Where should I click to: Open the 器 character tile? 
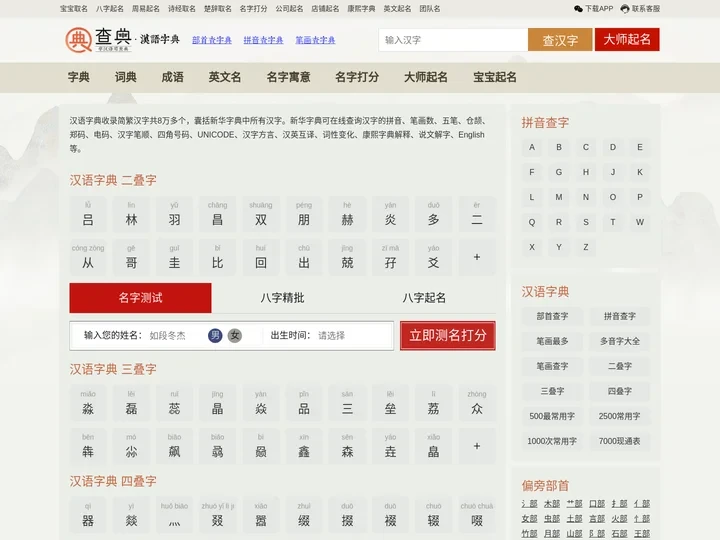point(88,515)
